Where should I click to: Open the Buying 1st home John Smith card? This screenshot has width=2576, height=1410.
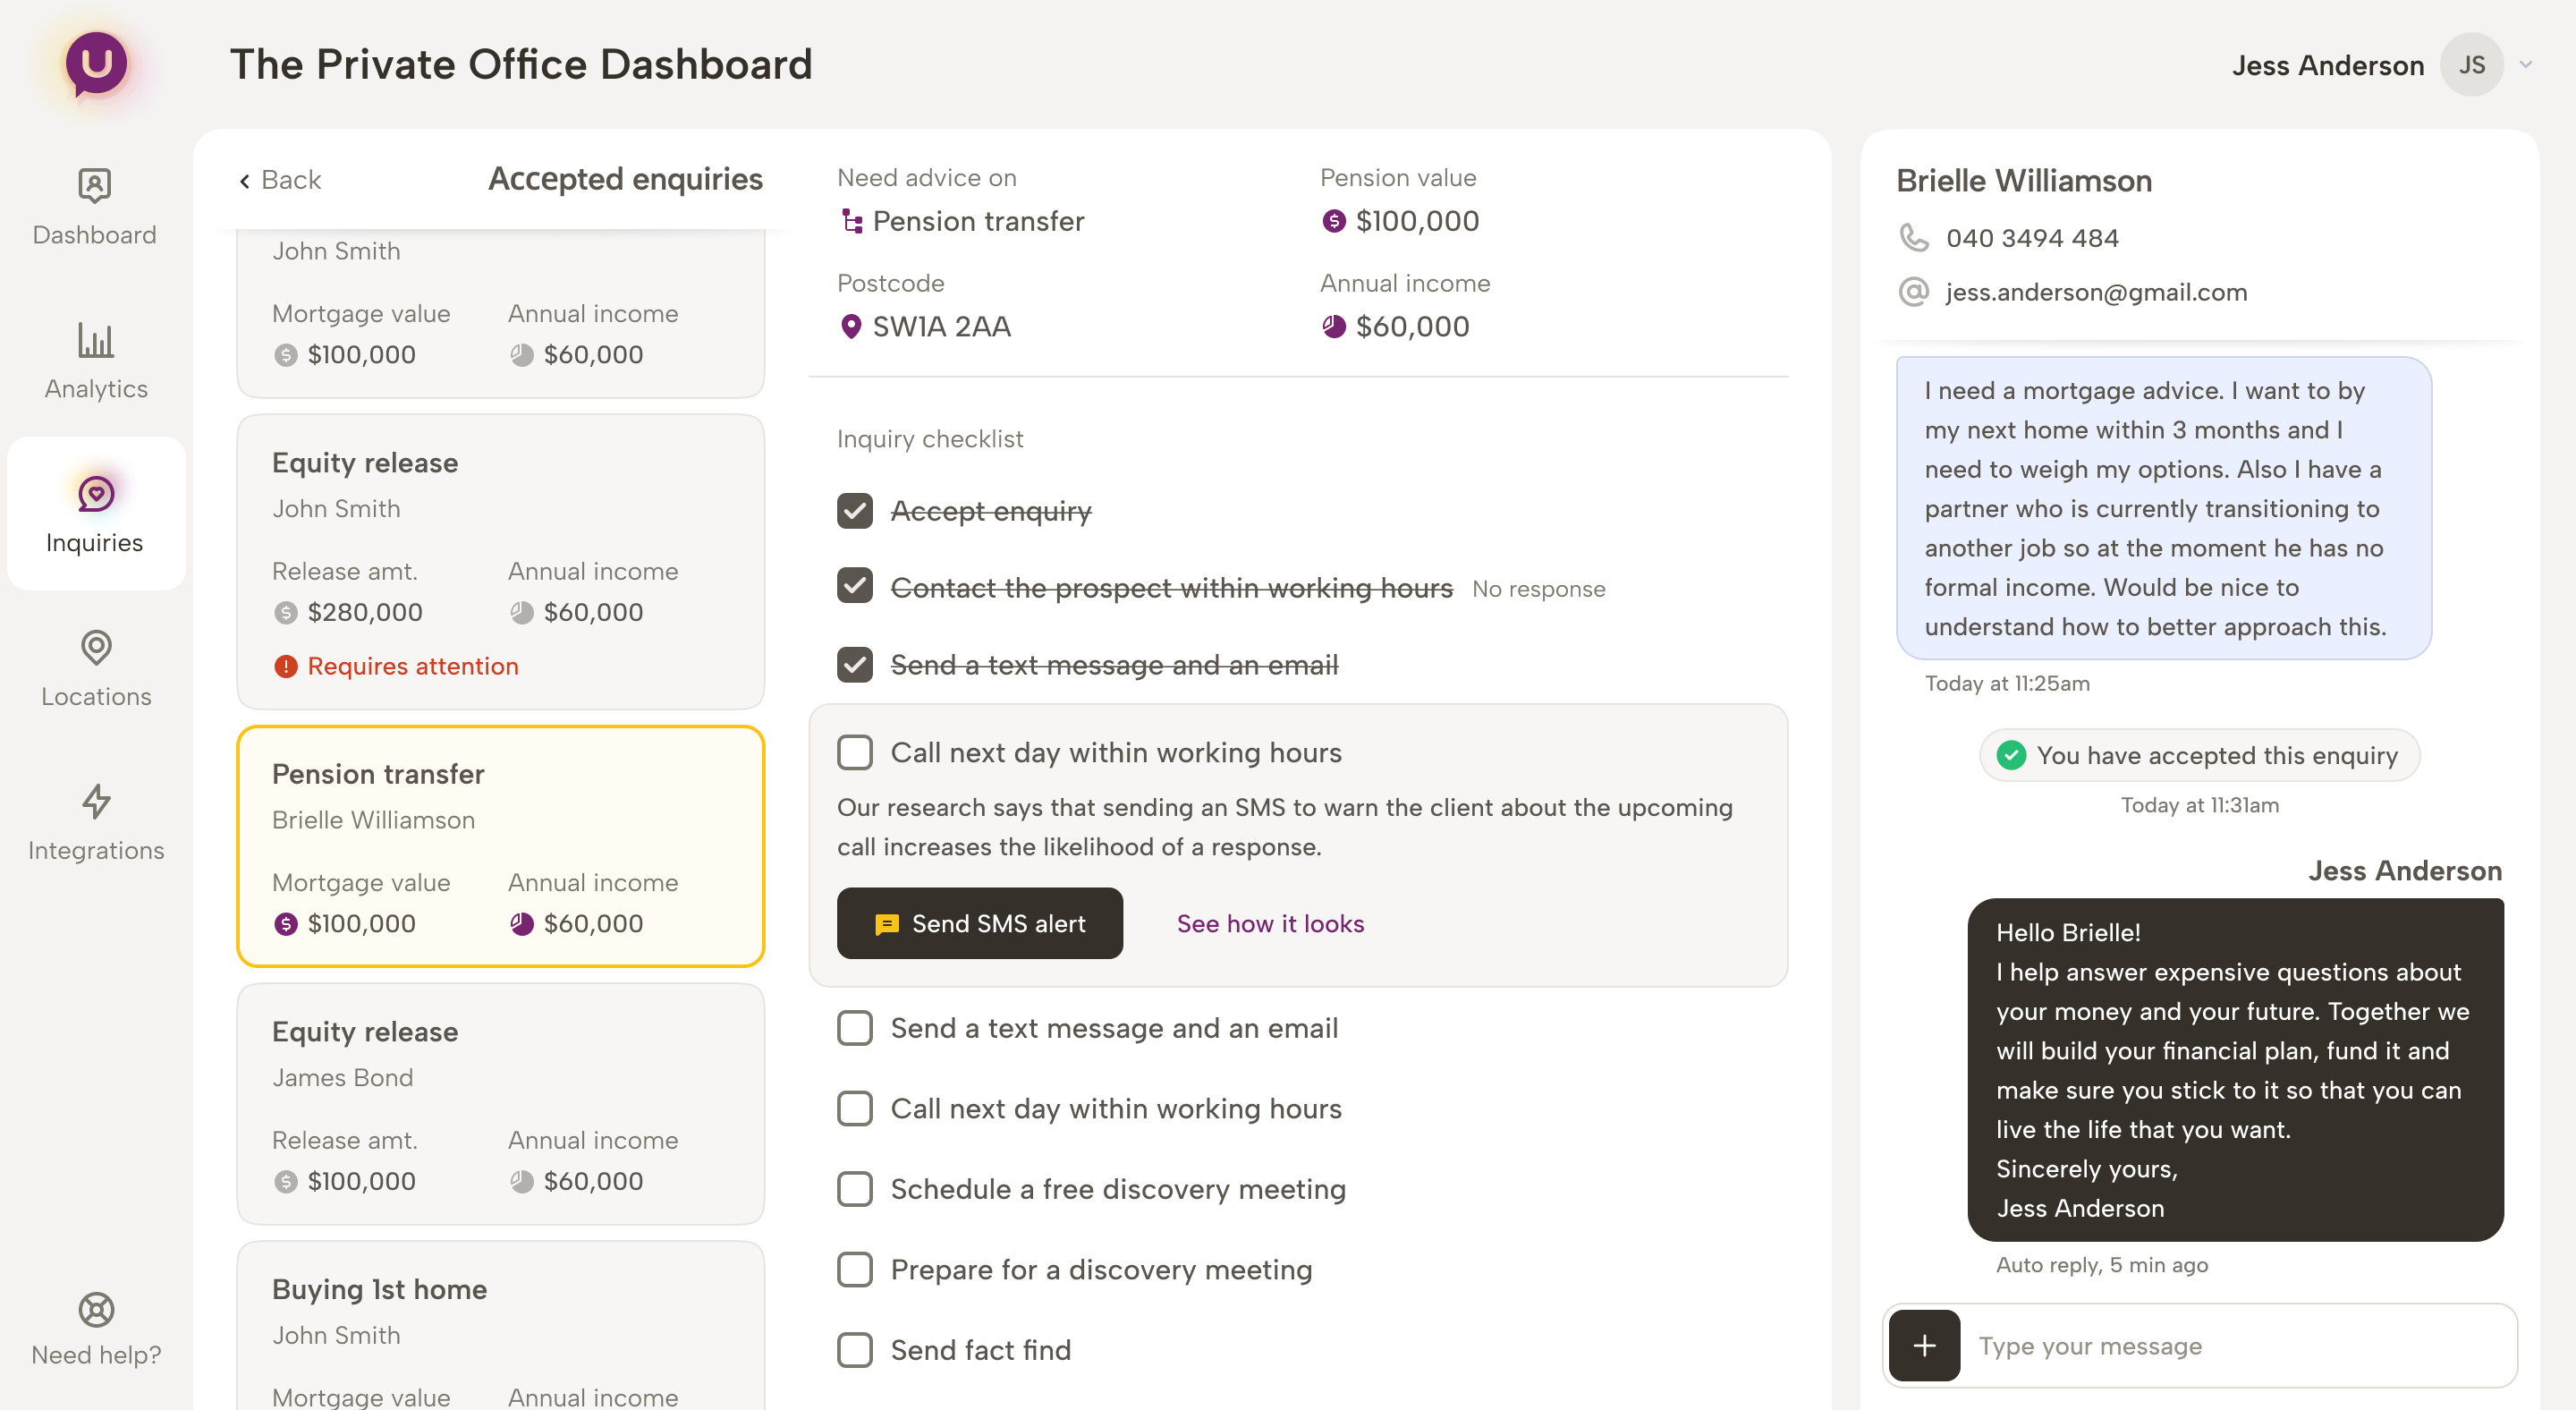click(x=501, y=1327)
